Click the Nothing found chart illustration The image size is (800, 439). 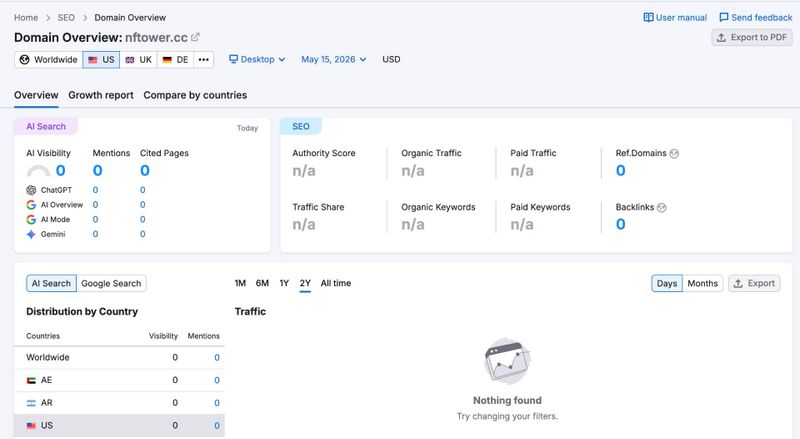click(x=507, y=361)
